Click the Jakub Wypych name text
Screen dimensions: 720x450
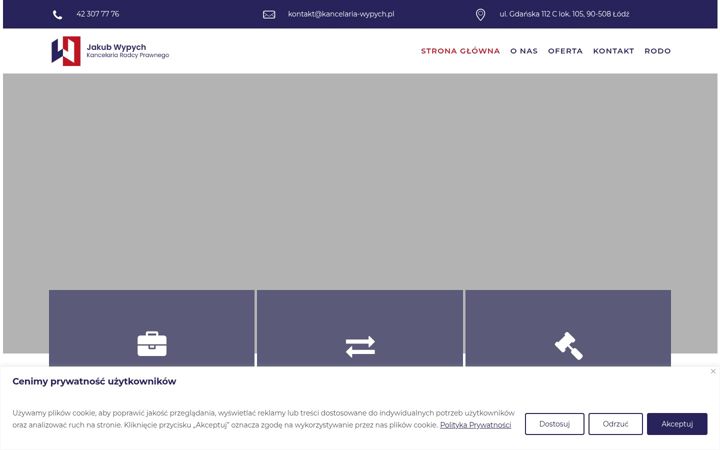pyautogui.click(x=116, y=47)
